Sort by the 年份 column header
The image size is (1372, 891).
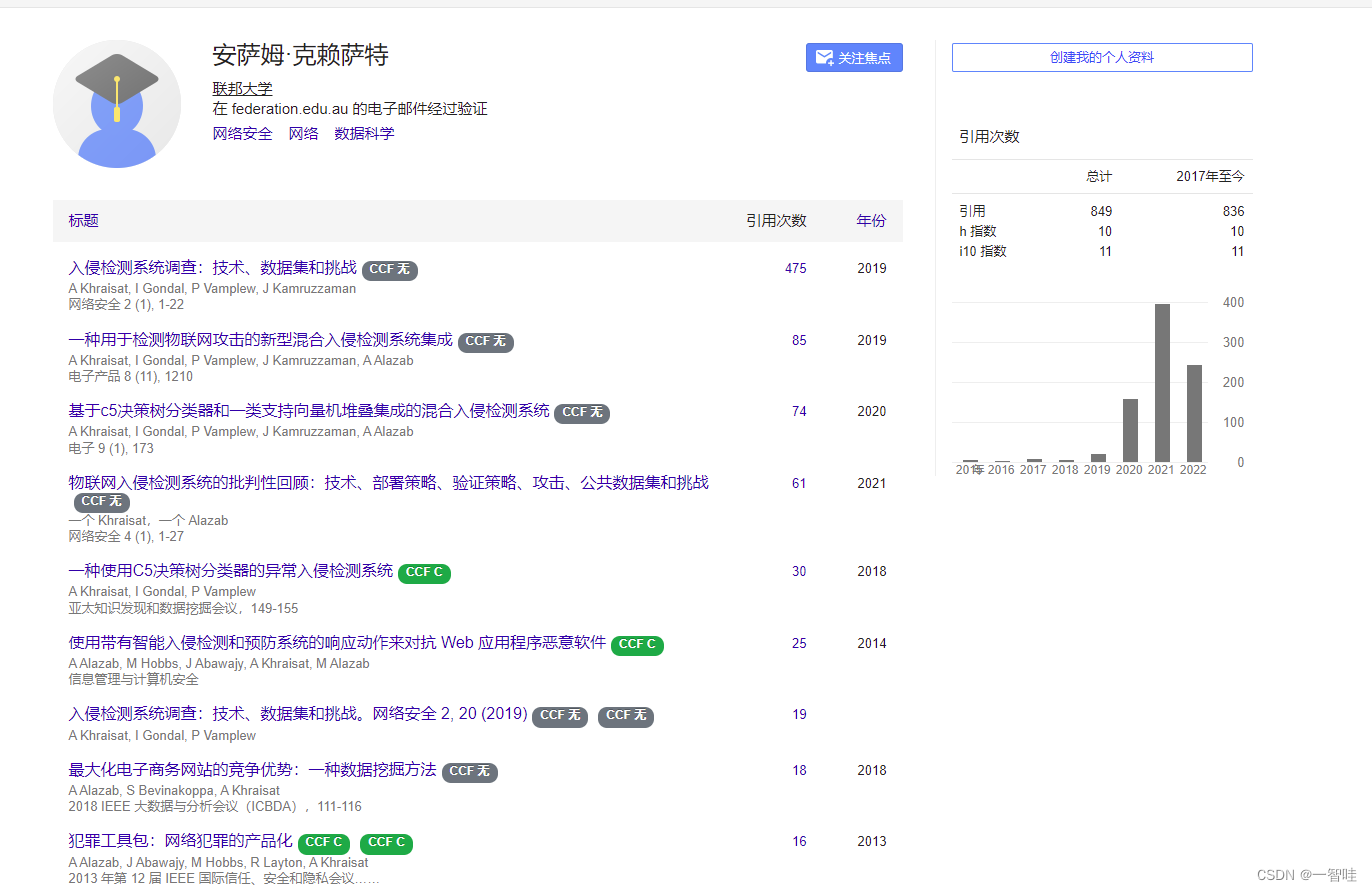coord(871,221)
